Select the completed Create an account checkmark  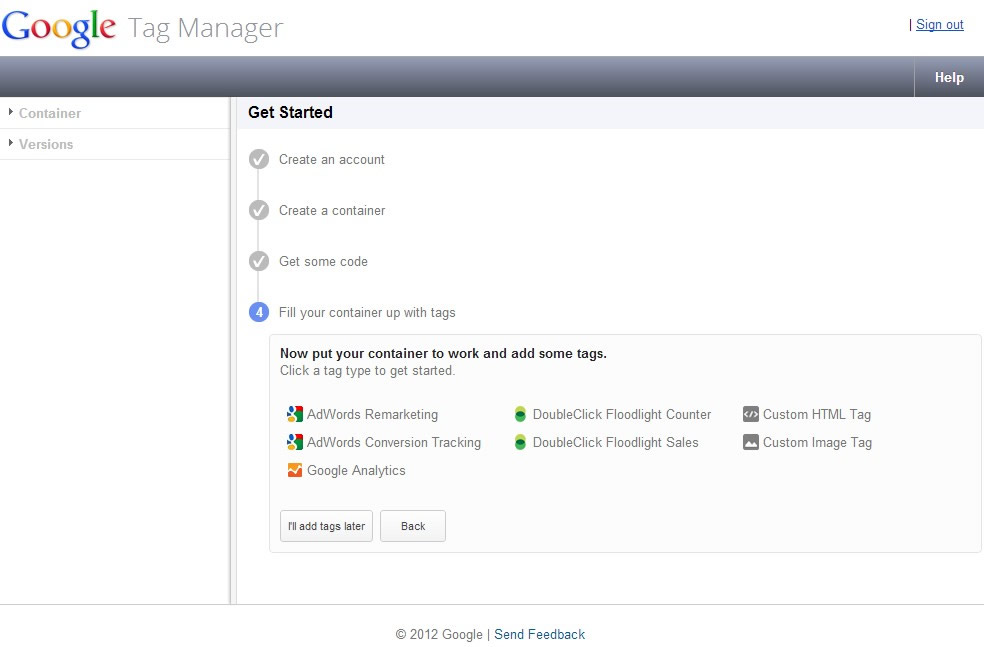[x=259, y=159]
